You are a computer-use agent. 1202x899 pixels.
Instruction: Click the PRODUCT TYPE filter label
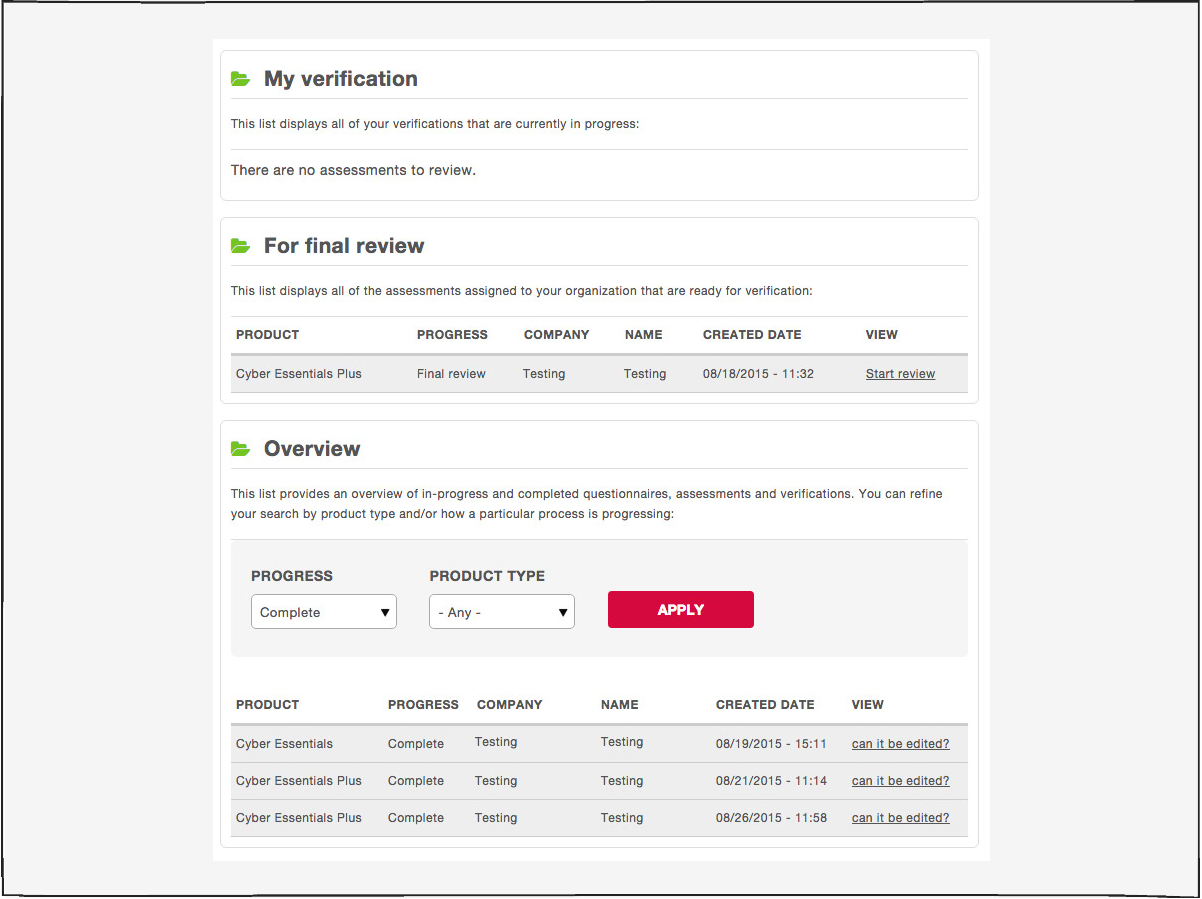point(487,576)
